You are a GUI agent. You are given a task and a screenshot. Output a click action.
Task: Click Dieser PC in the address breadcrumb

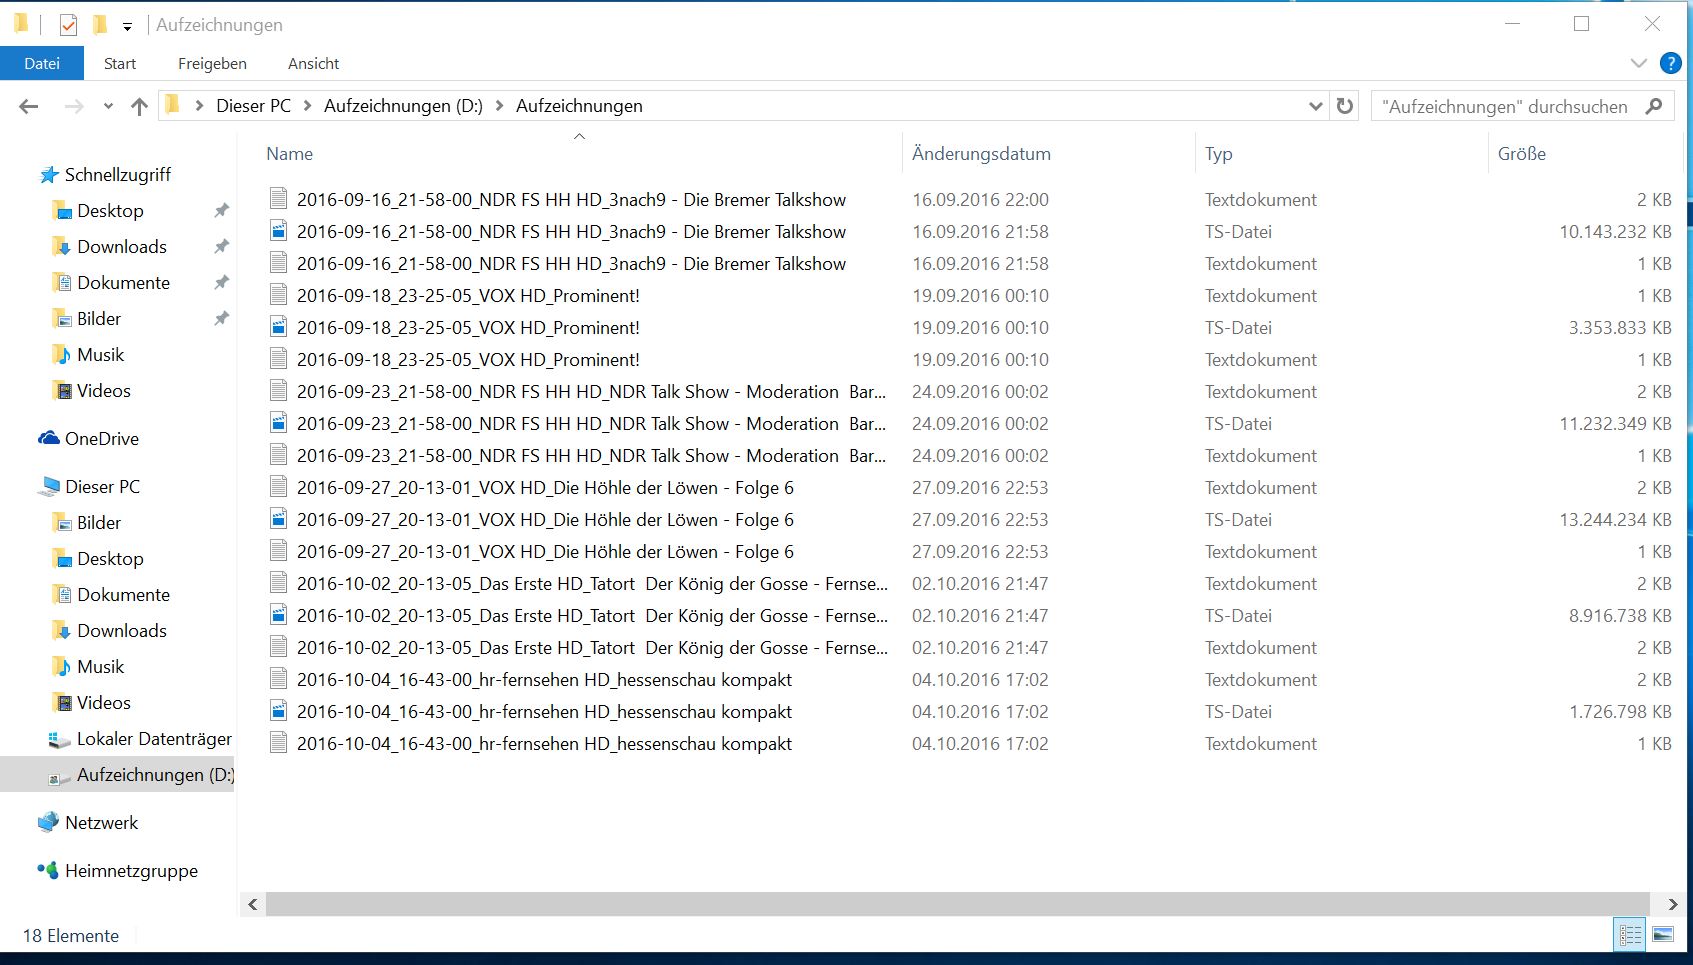coord(254,106)
